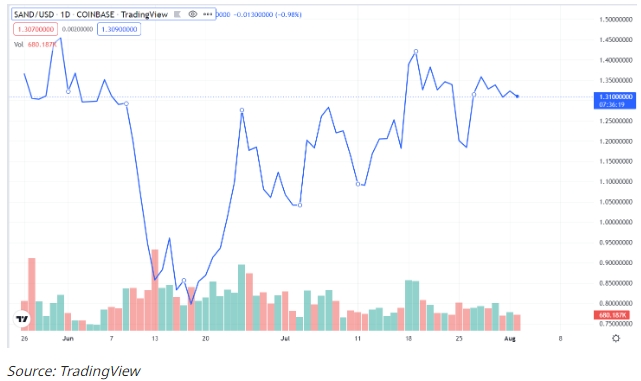Image resolution: width=641 pixels, height=381 pixels.
Task: Click the -0.01300000 (-0.98%) change value
Action: pyautogui.click(x=267, y=15)
